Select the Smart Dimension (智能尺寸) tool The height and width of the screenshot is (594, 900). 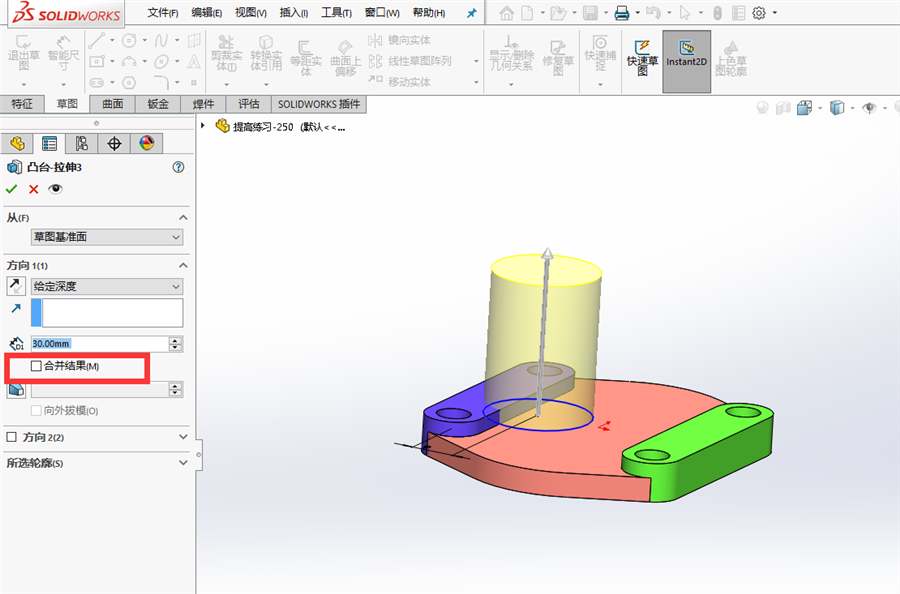[x=63, y=52]
